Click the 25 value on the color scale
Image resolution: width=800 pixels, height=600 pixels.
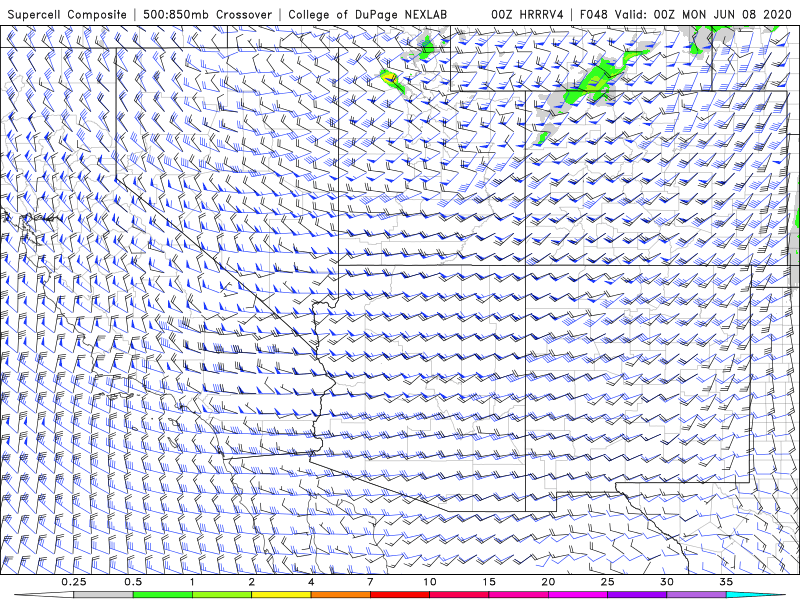pos(607,582)
